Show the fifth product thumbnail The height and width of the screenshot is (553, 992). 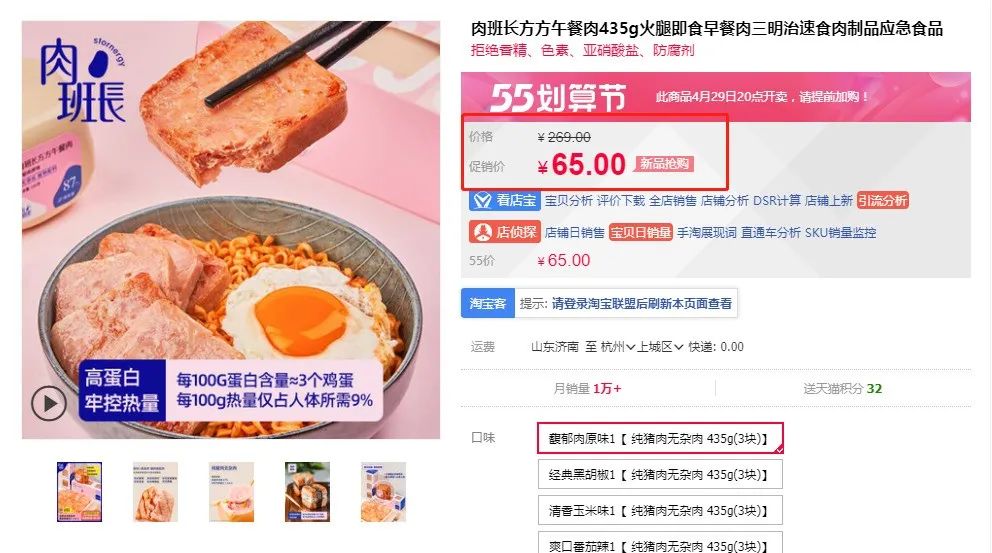coord(383,492)
